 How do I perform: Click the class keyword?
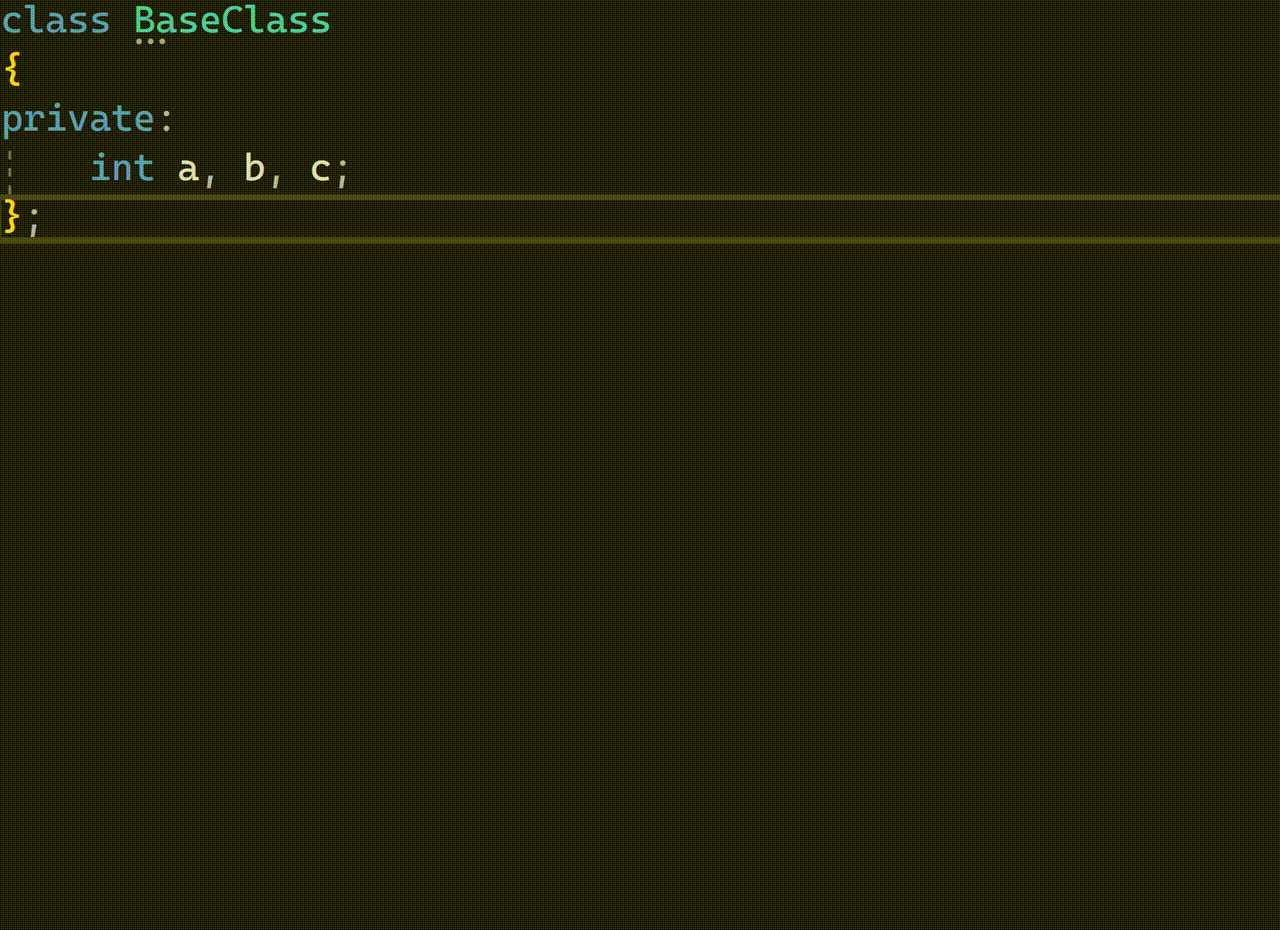pos(55,20)
